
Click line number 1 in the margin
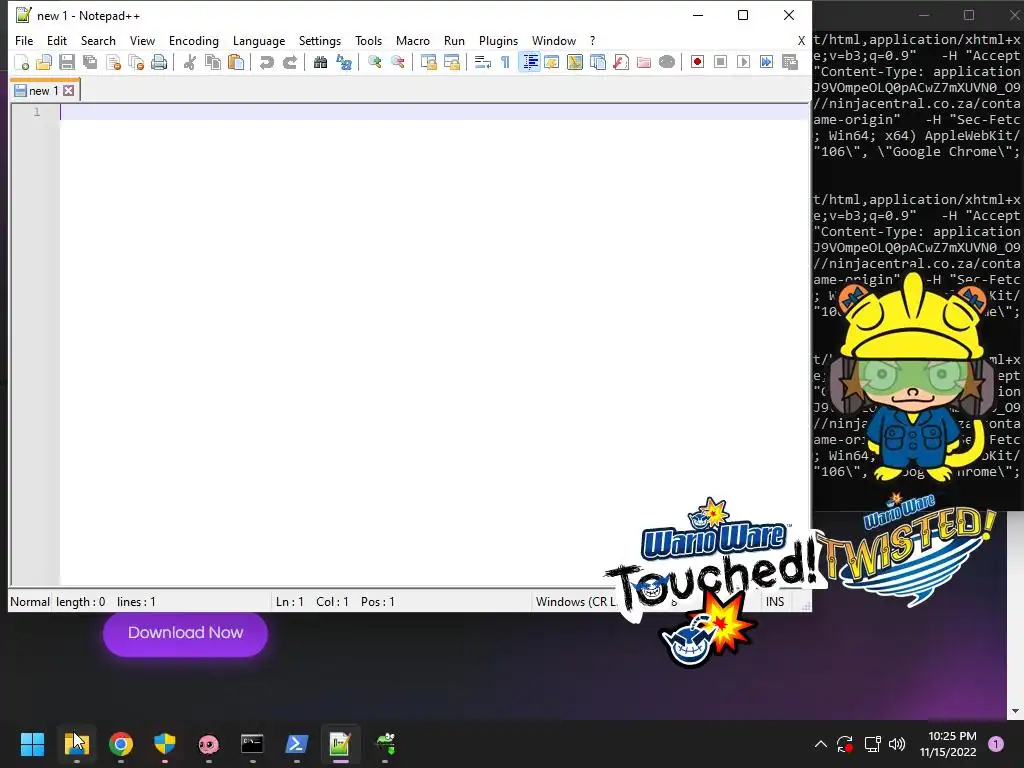click(37, 112)
